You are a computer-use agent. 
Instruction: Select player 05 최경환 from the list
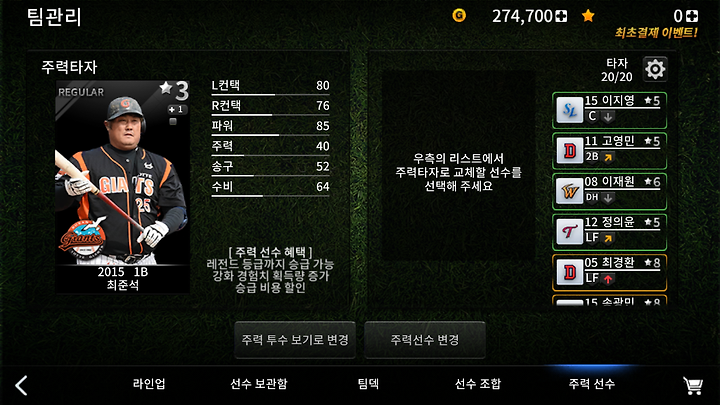609,272
